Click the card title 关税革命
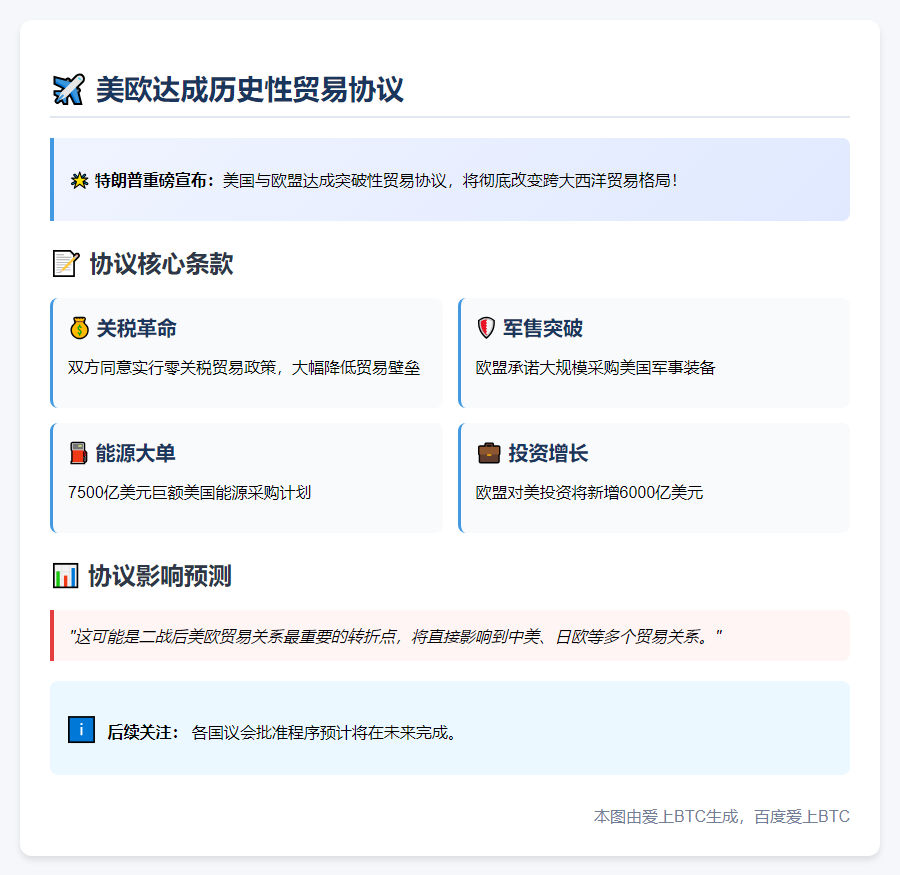The image size is (900, 875). [x=137, y=328]
